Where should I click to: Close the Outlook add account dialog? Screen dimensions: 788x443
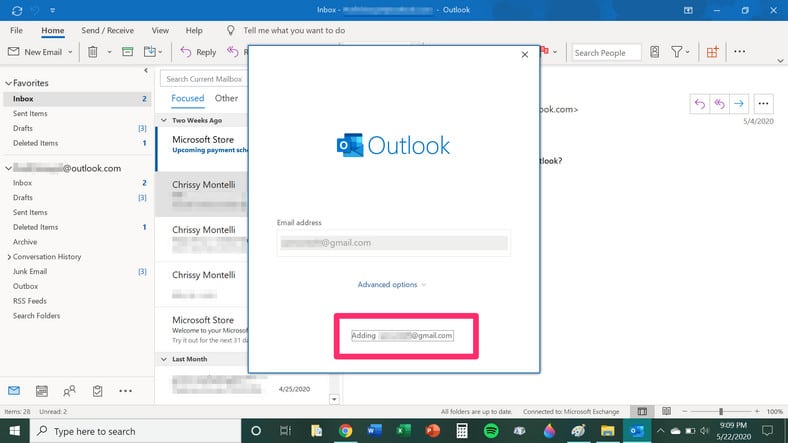pyautogui.click(x=525, y=54)
